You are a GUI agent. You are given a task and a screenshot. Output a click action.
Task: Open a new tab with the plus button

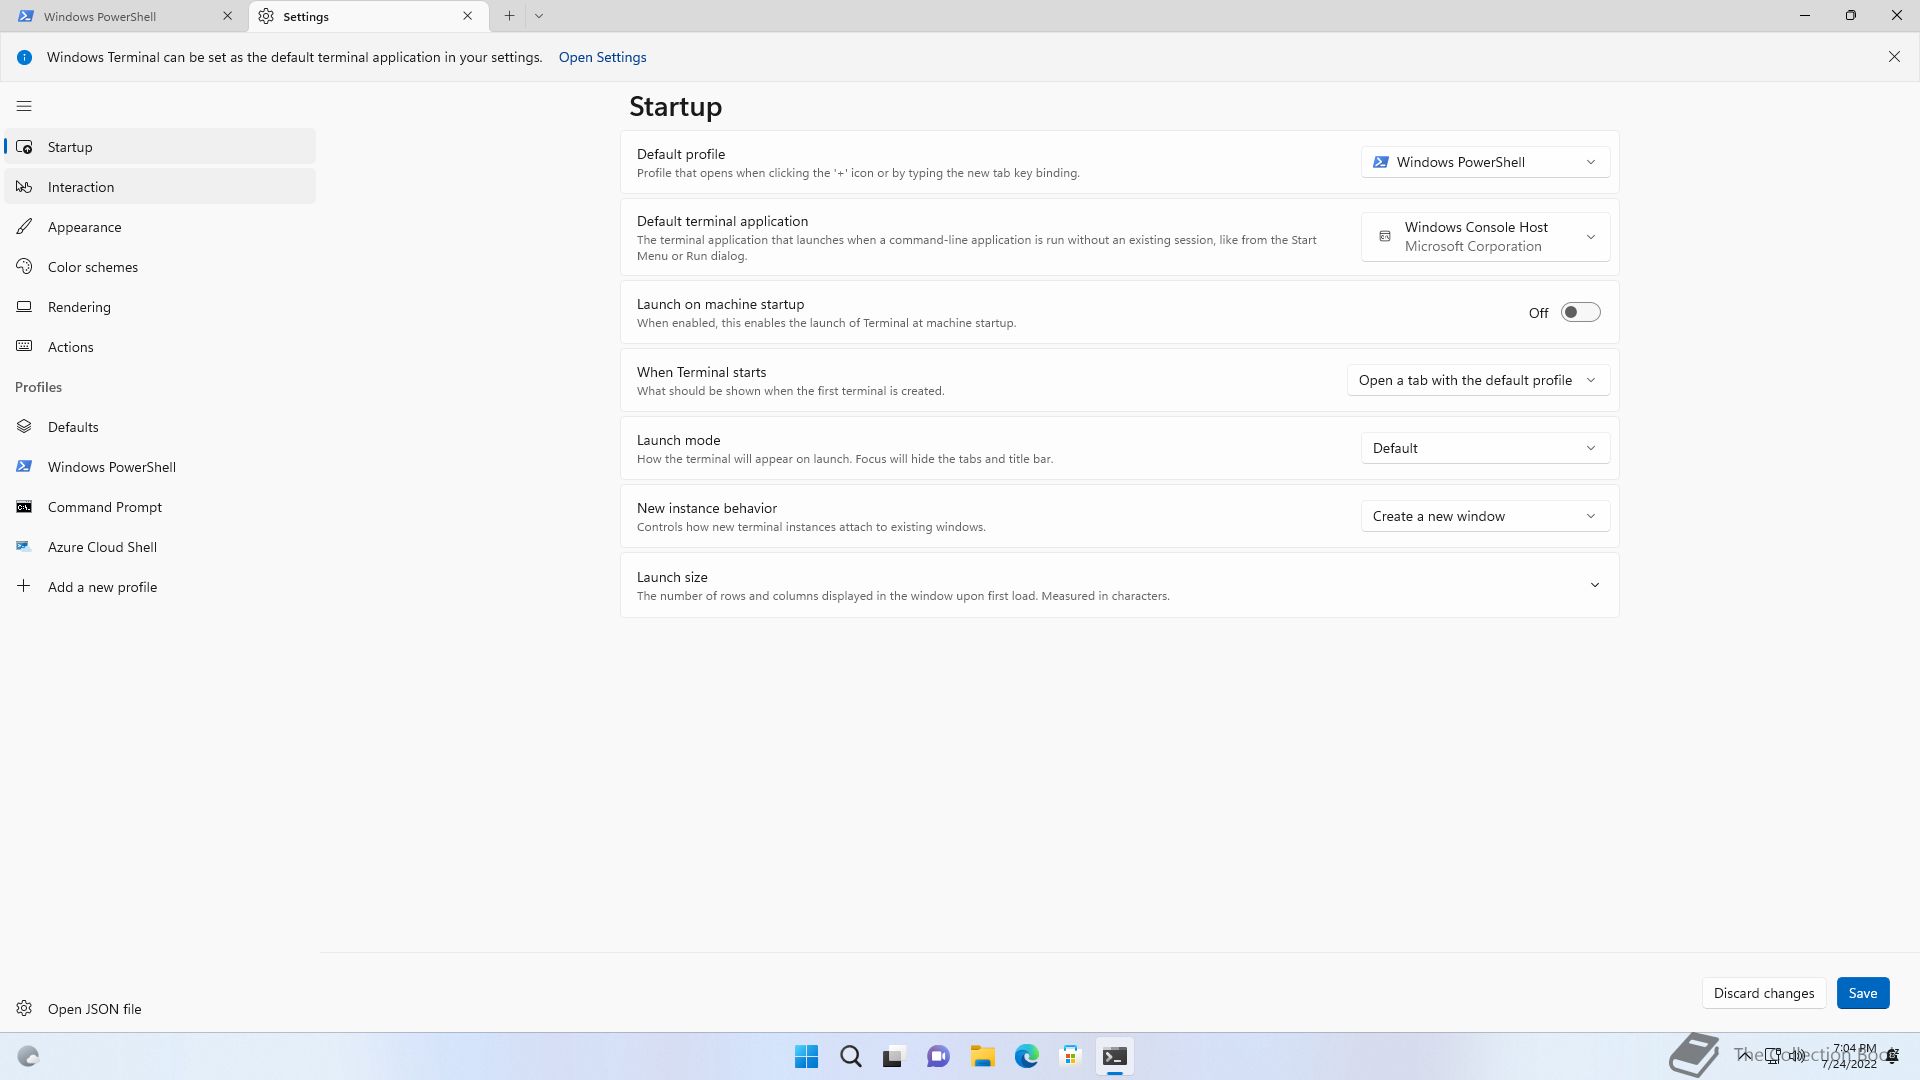pos(509,16)
